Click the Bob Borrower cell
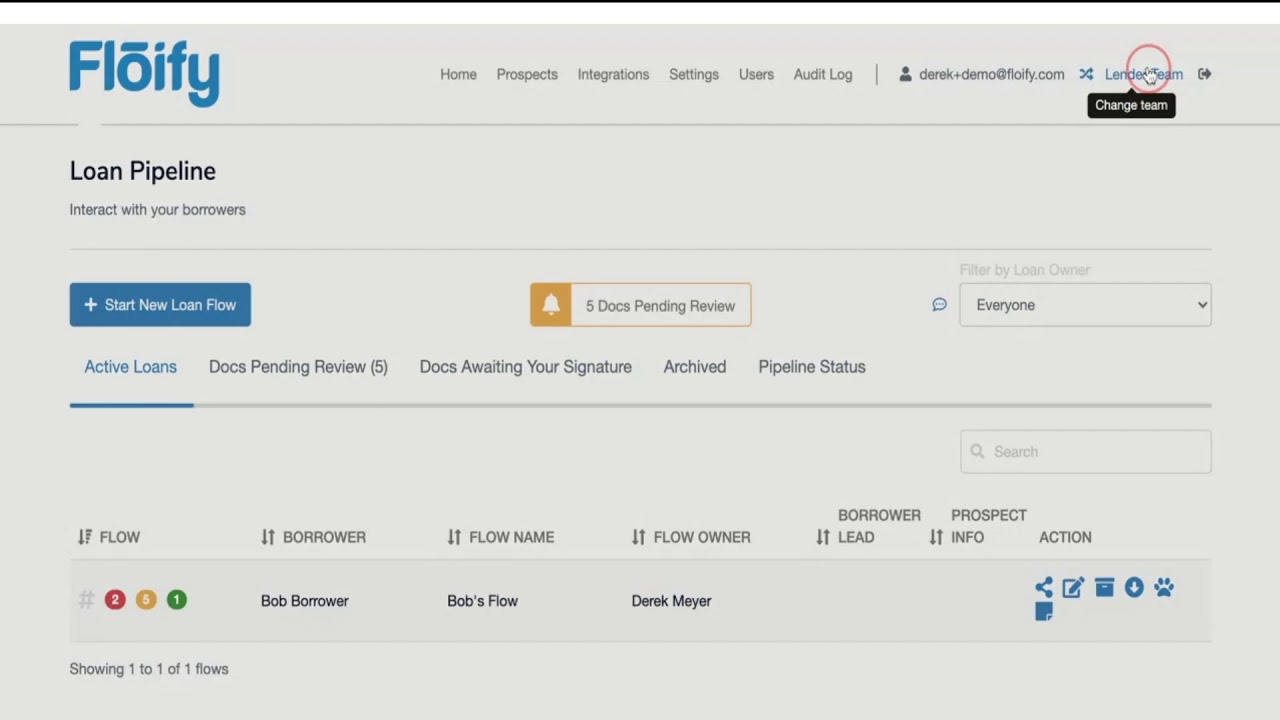 (x=305, y=601)
